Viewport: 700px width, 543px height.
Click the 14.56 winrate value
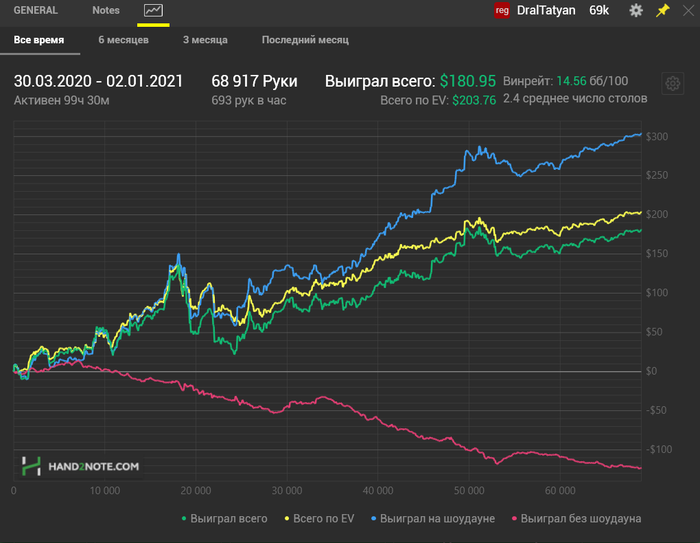pyautogui.click(x=571, y=81)
